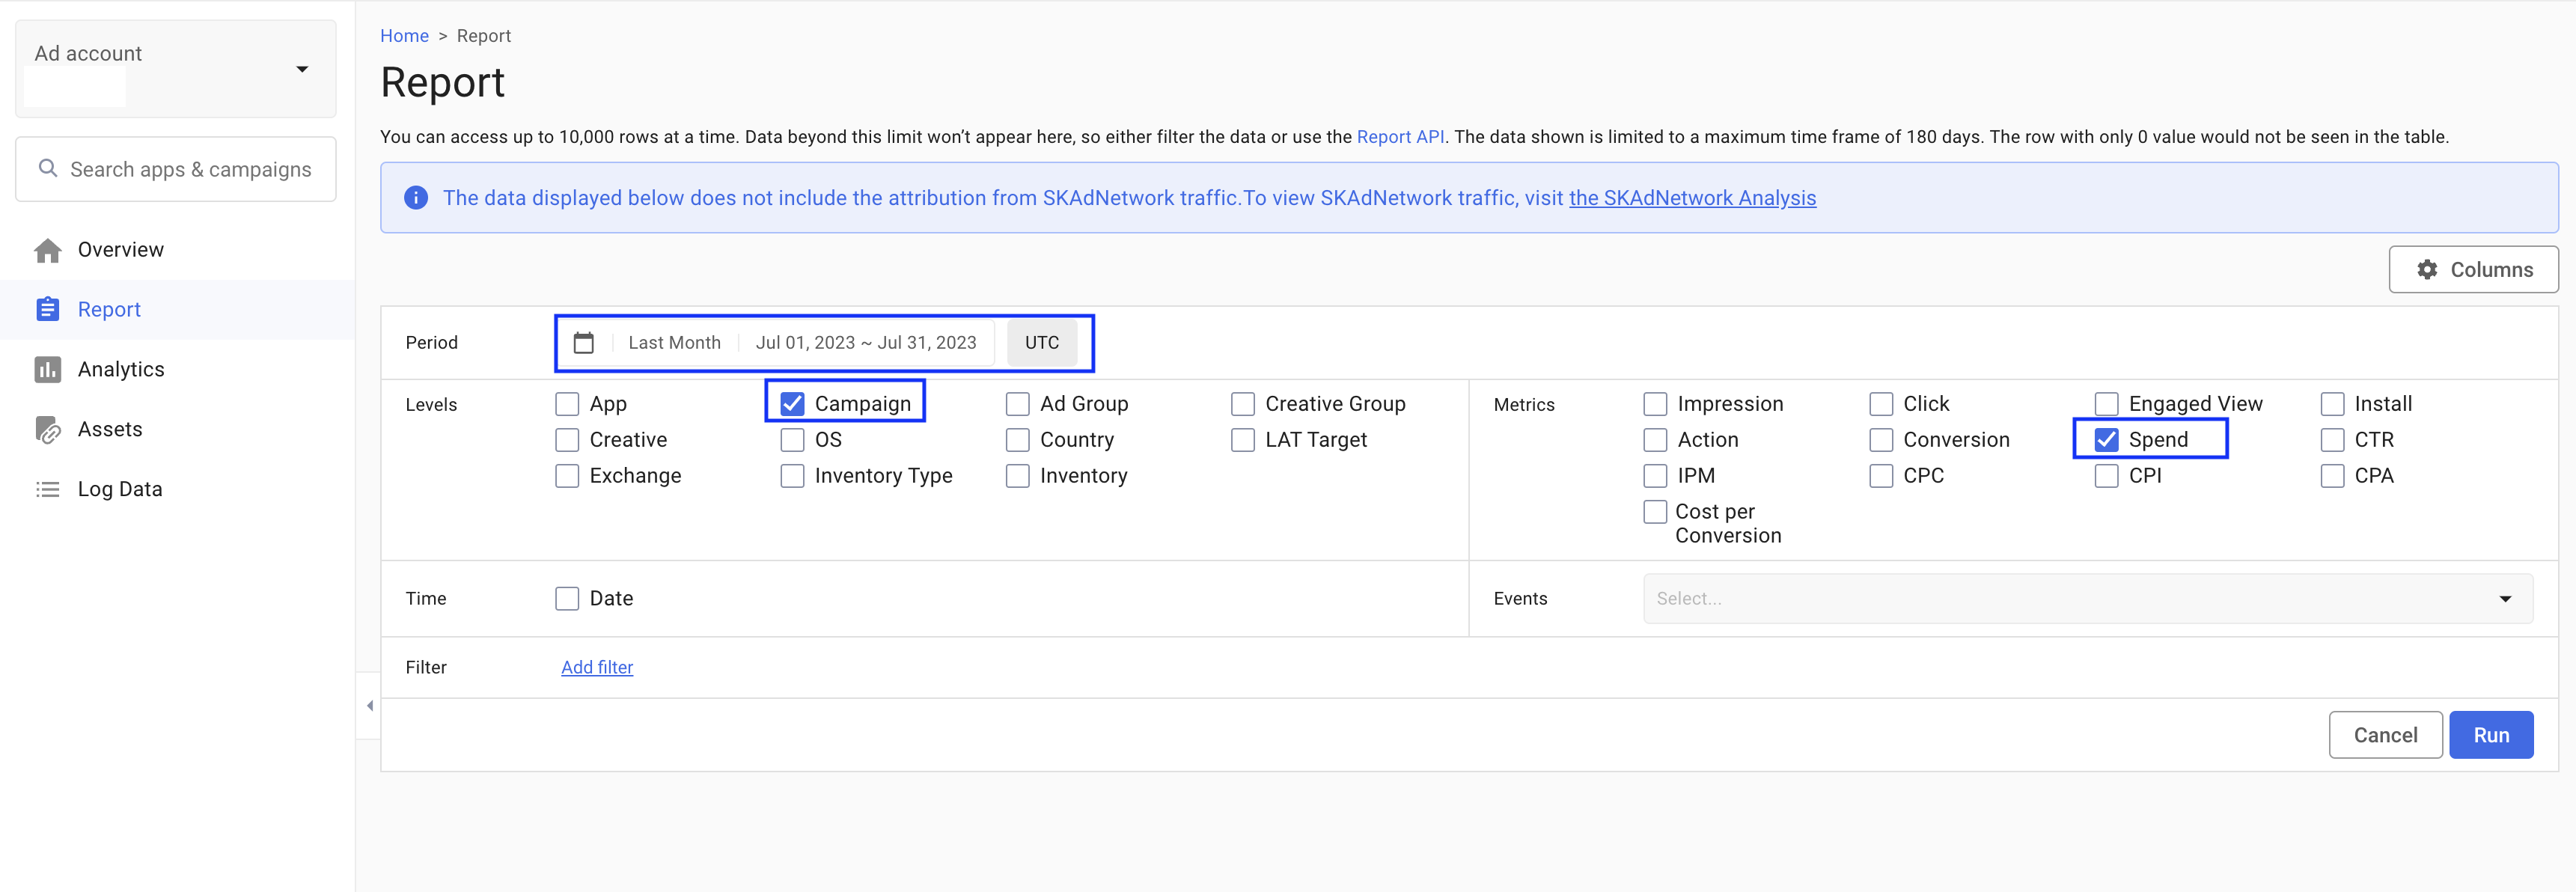2576x892 pixels.
Task: Uncheck the Campaign level checkbox
Action: [x=792, y=403]
